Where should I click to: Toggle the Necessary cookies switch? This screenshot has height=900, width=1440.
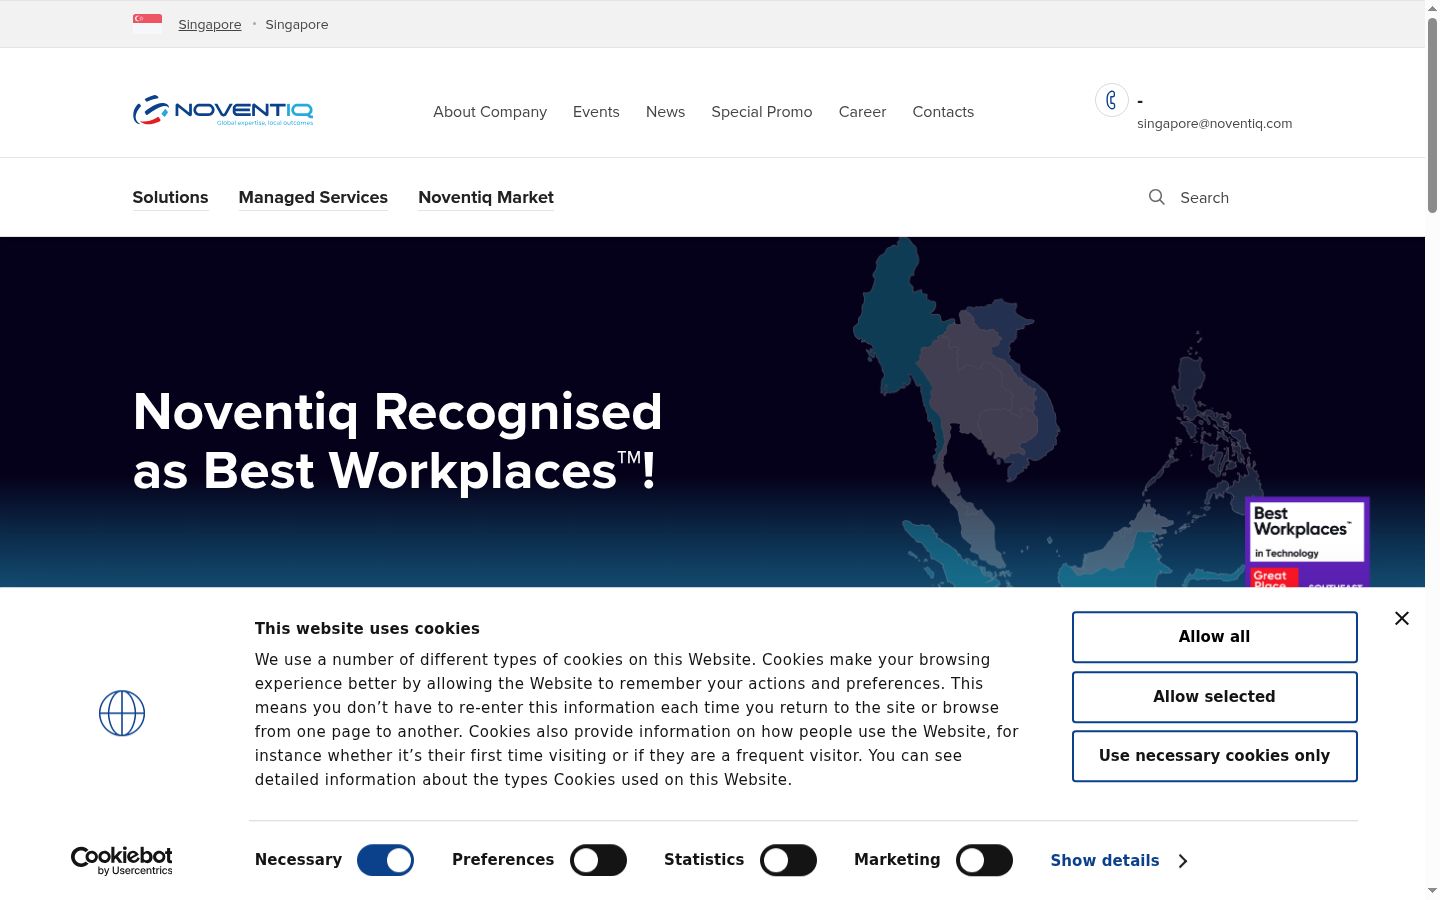(385, 860)
